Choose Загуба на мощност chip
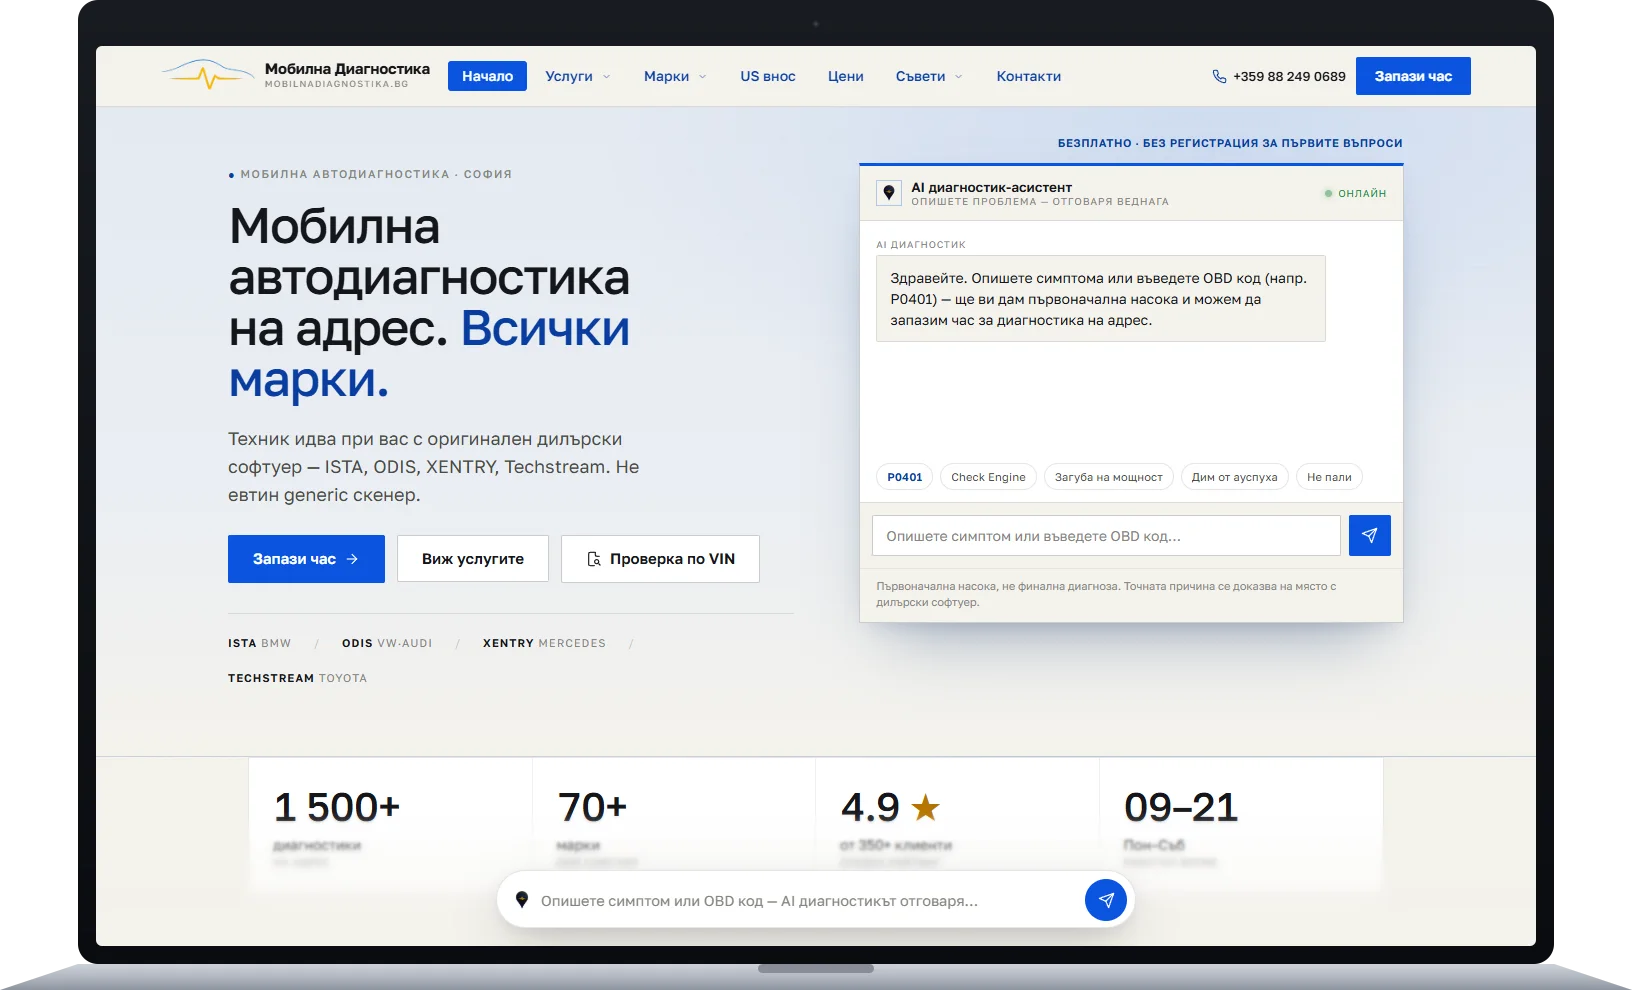1632x990 pixels. 1109,477
